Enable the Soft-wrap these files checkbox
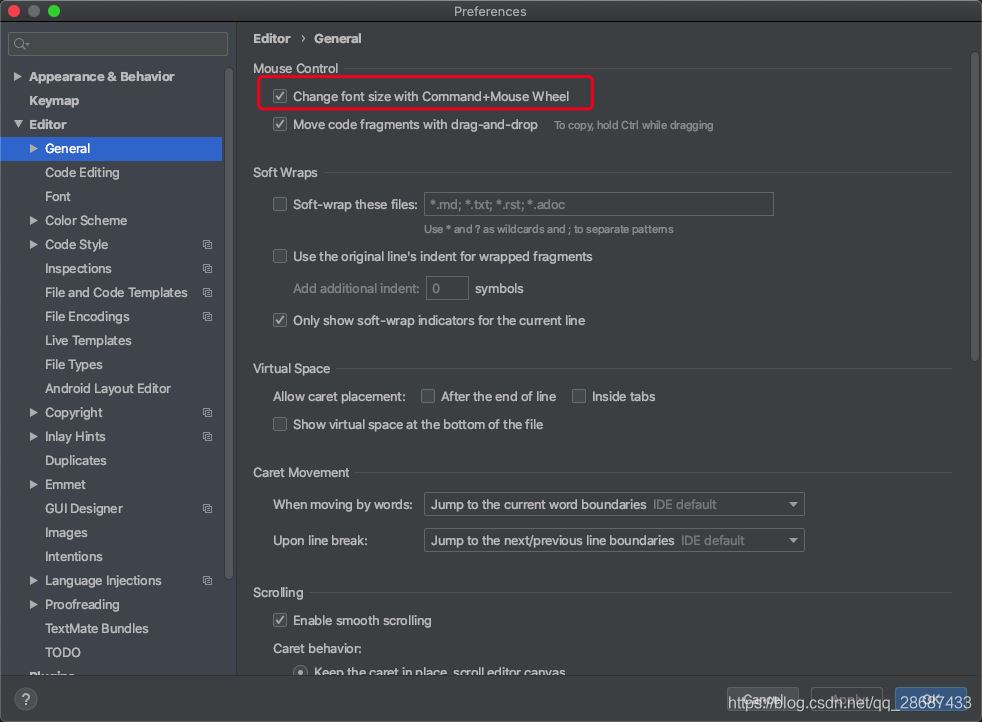The height and width of the screenshot is (722, 982). 280,205
